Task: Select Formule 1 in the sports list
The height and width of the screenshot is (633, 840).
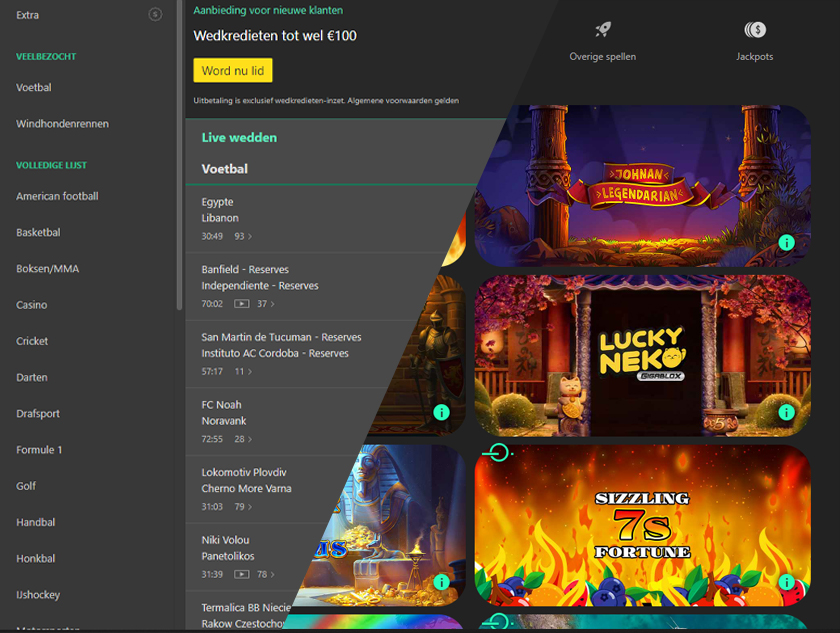Action: click(38, 450)
